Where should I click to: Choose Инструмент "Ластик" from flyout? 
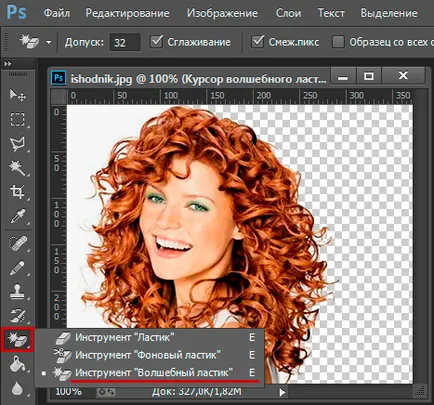coord(149,338)
